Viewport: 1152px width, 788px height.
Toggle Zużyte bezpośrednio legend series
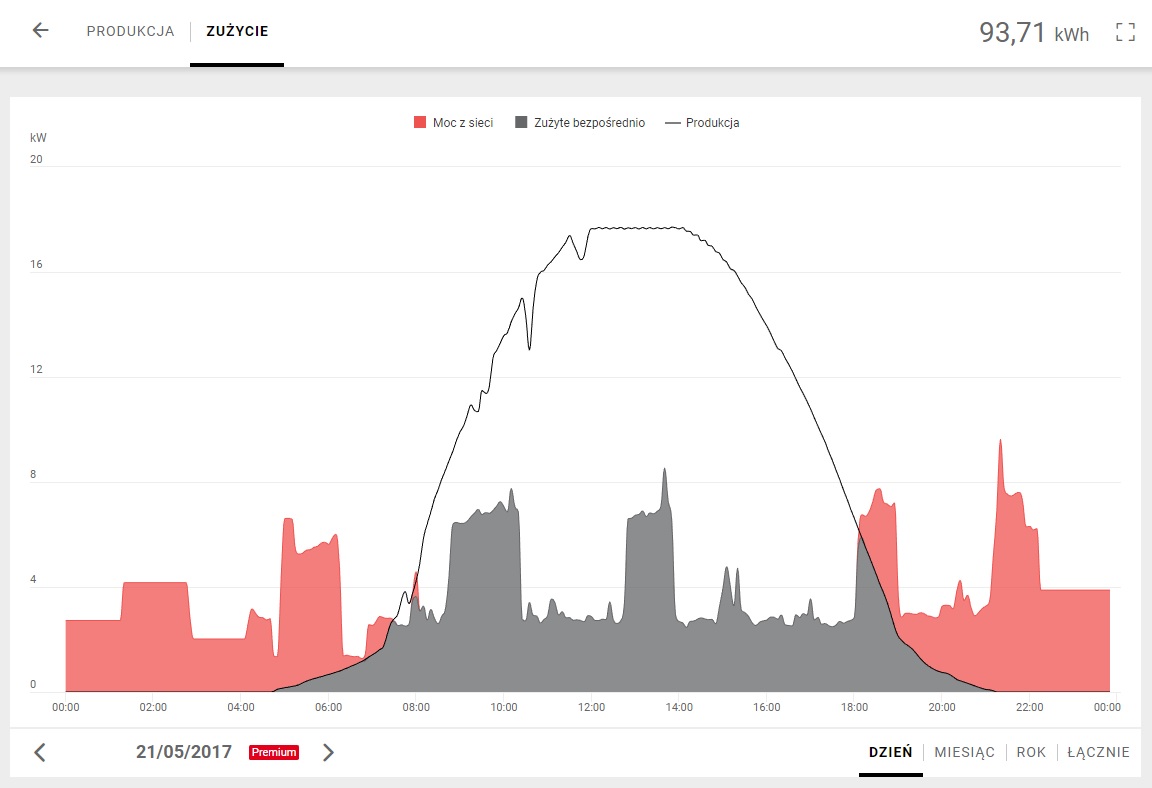[580, 123]
